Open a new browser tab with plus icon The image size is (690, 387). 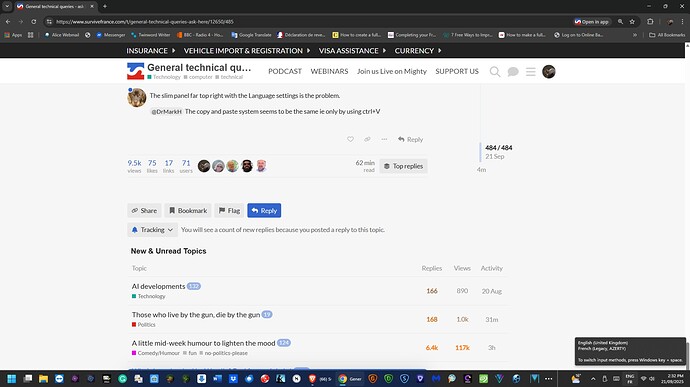(x=105, y=6)
